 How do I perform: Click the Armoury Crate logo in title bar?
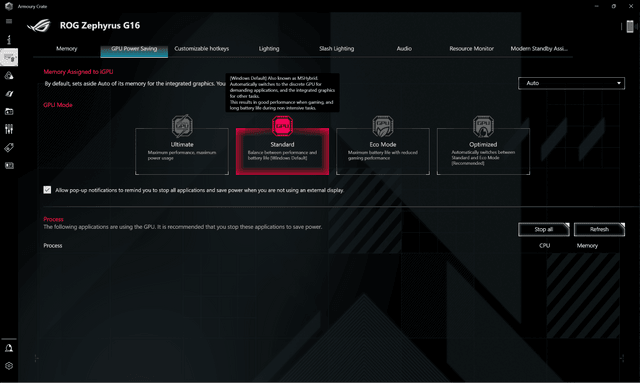9,6
